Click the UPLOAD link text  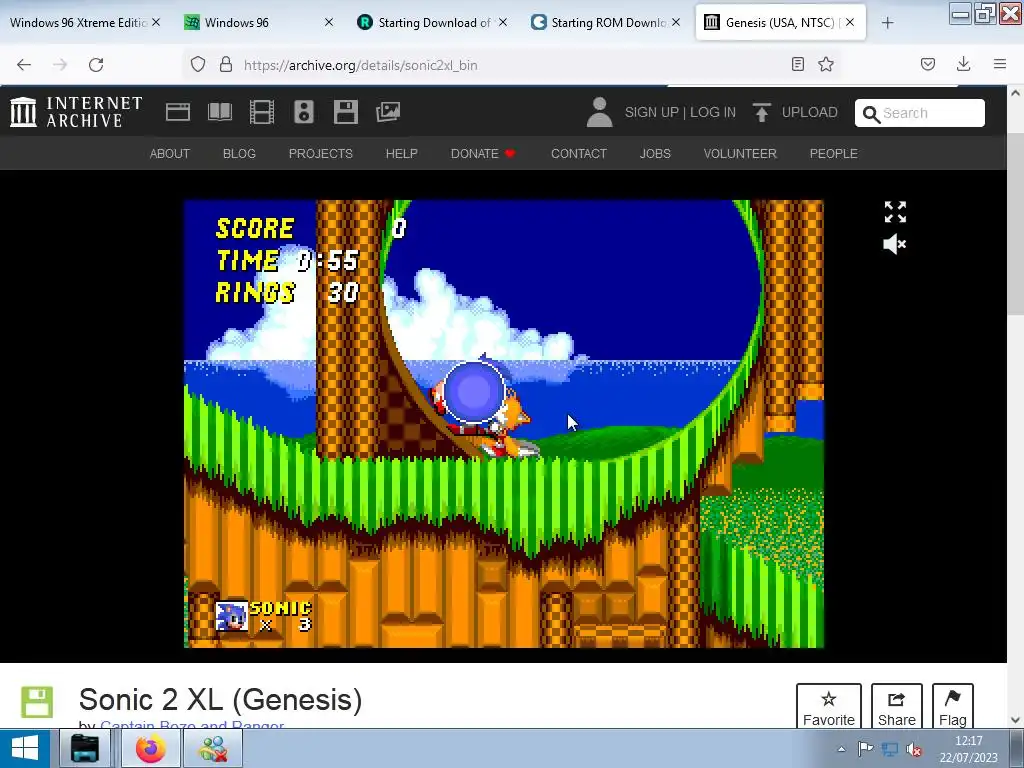[809, 112]
